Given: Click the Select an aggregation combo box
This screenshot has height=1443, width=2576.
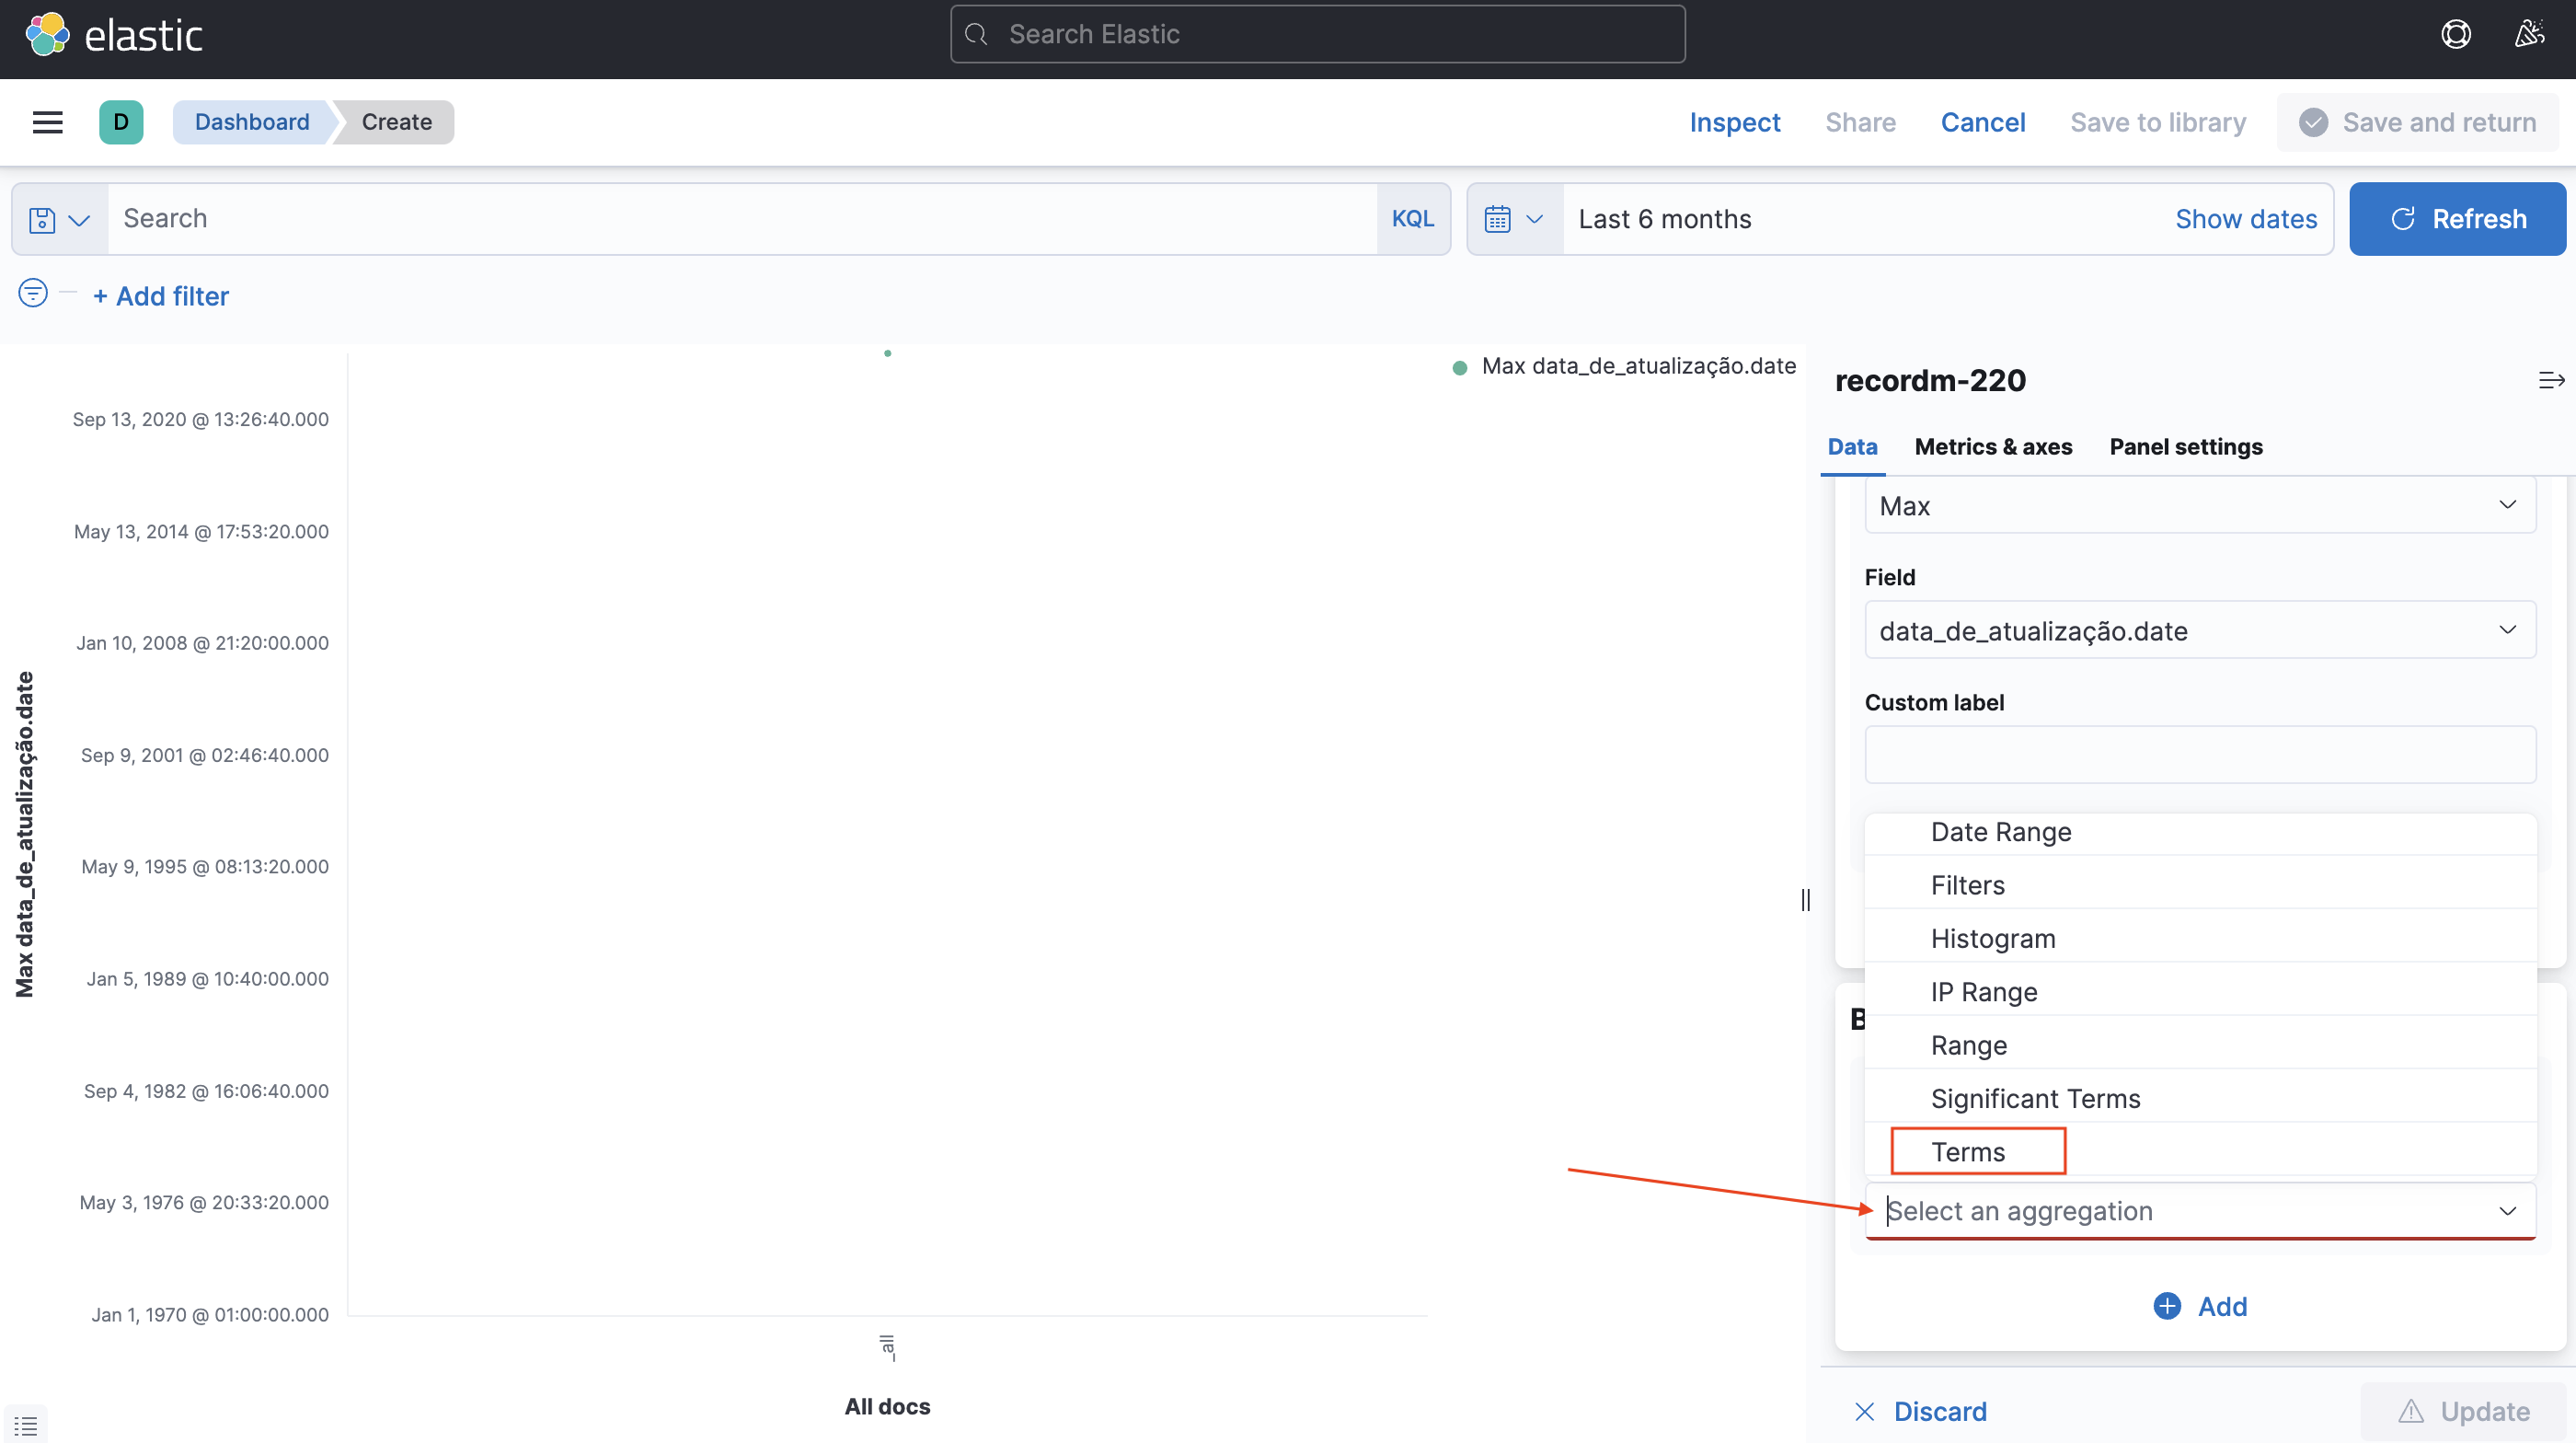Looking at the screenshot, I should click(x=2199, y=1210).
